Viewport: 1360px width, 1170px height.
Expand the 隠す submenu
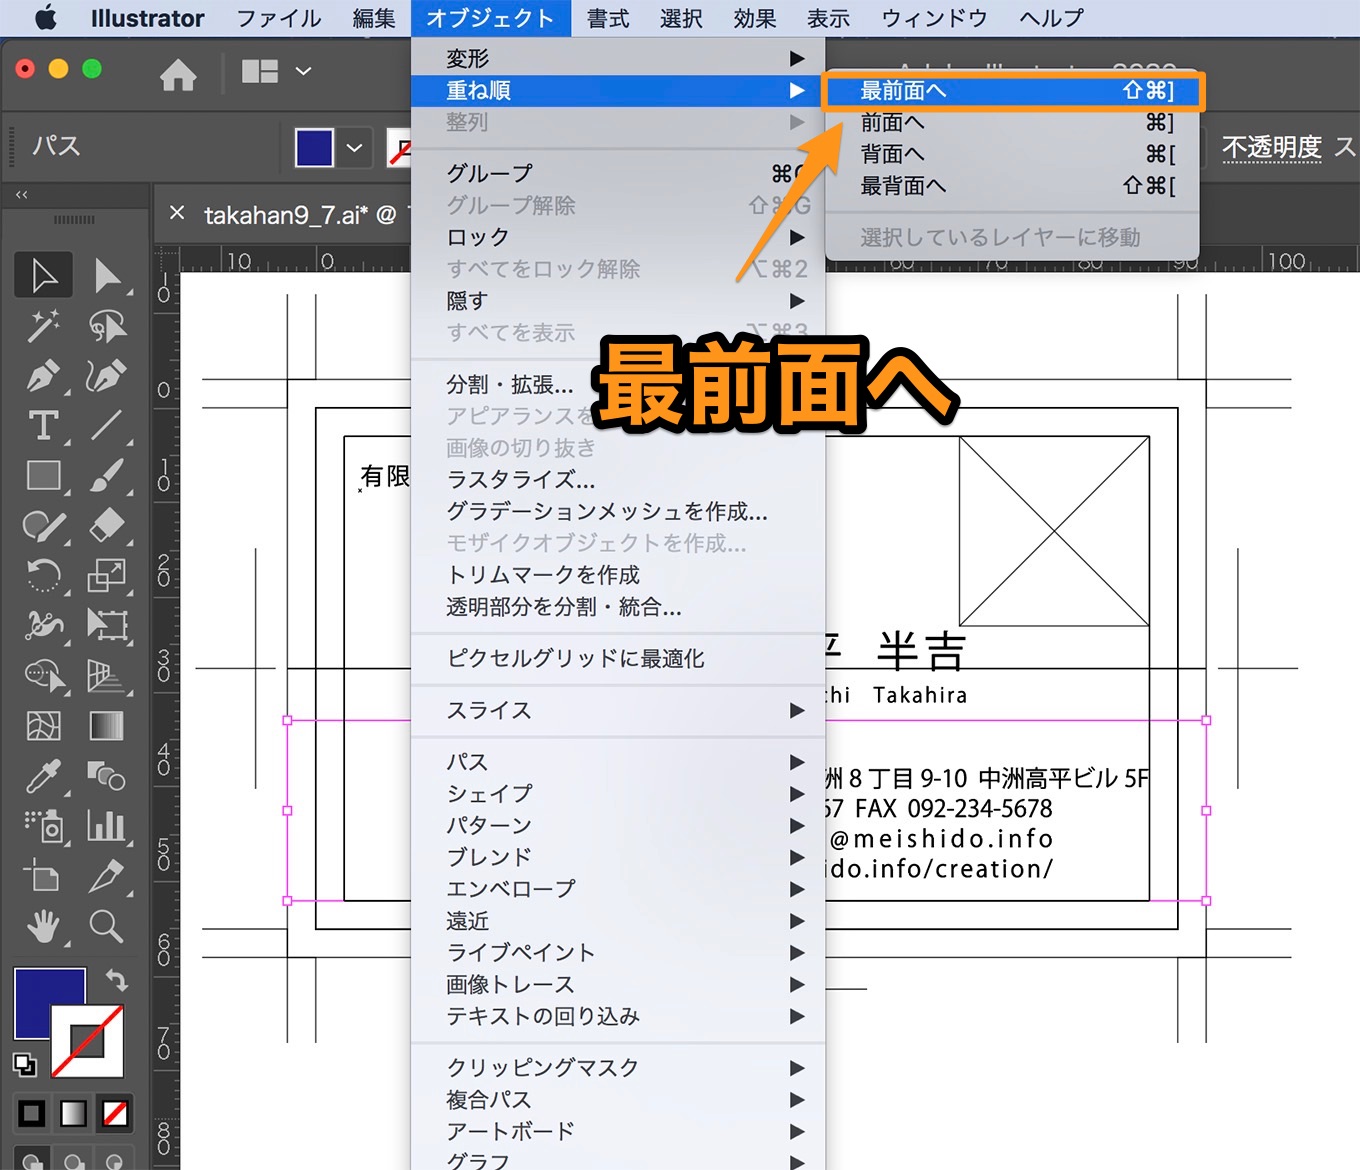tap(618, 301)
